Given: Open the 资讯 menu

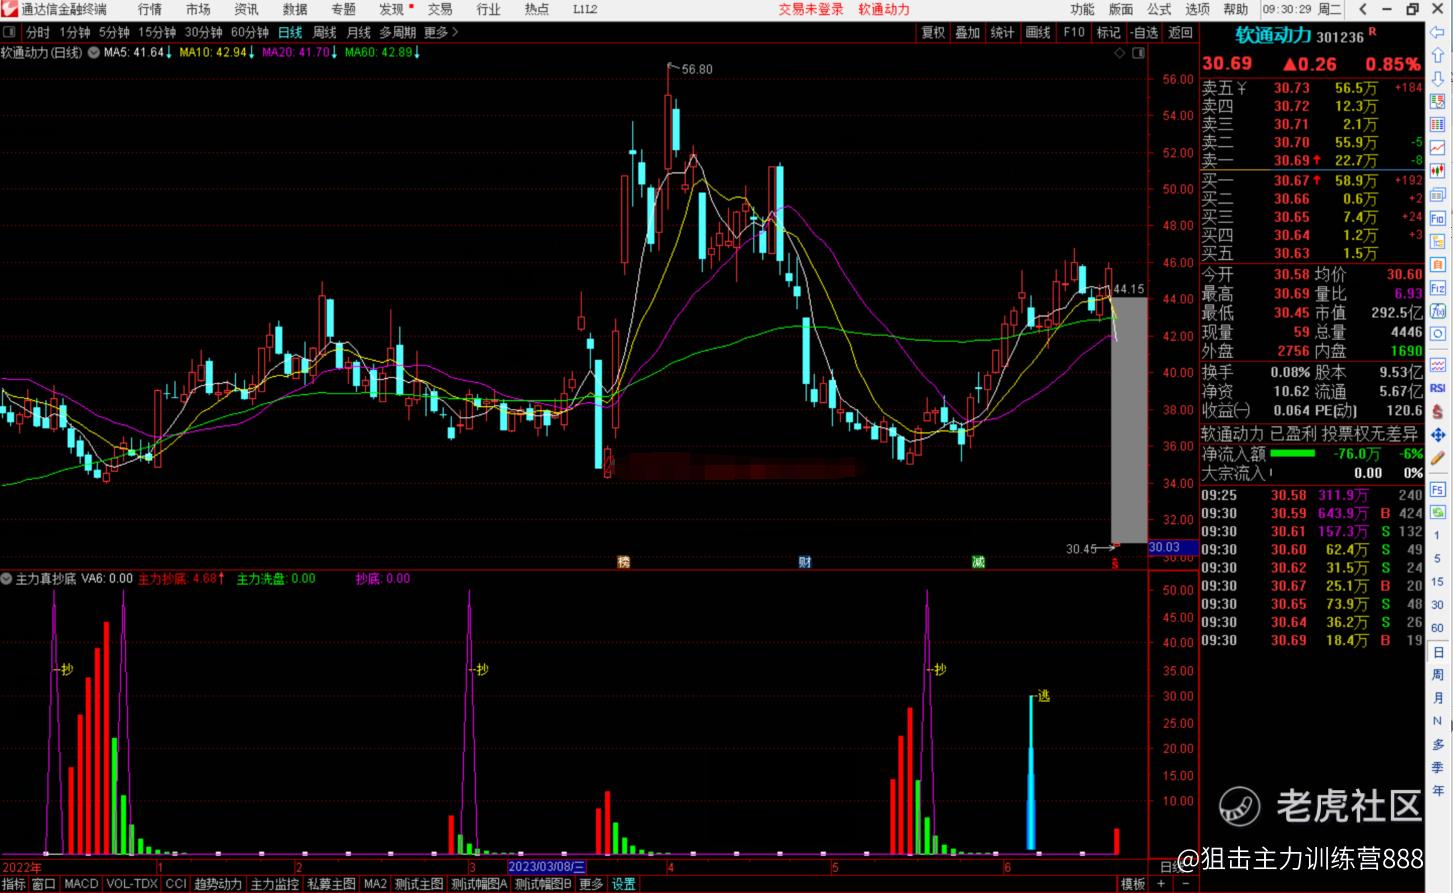Looking at the screenshot, I should click(246, 9).
